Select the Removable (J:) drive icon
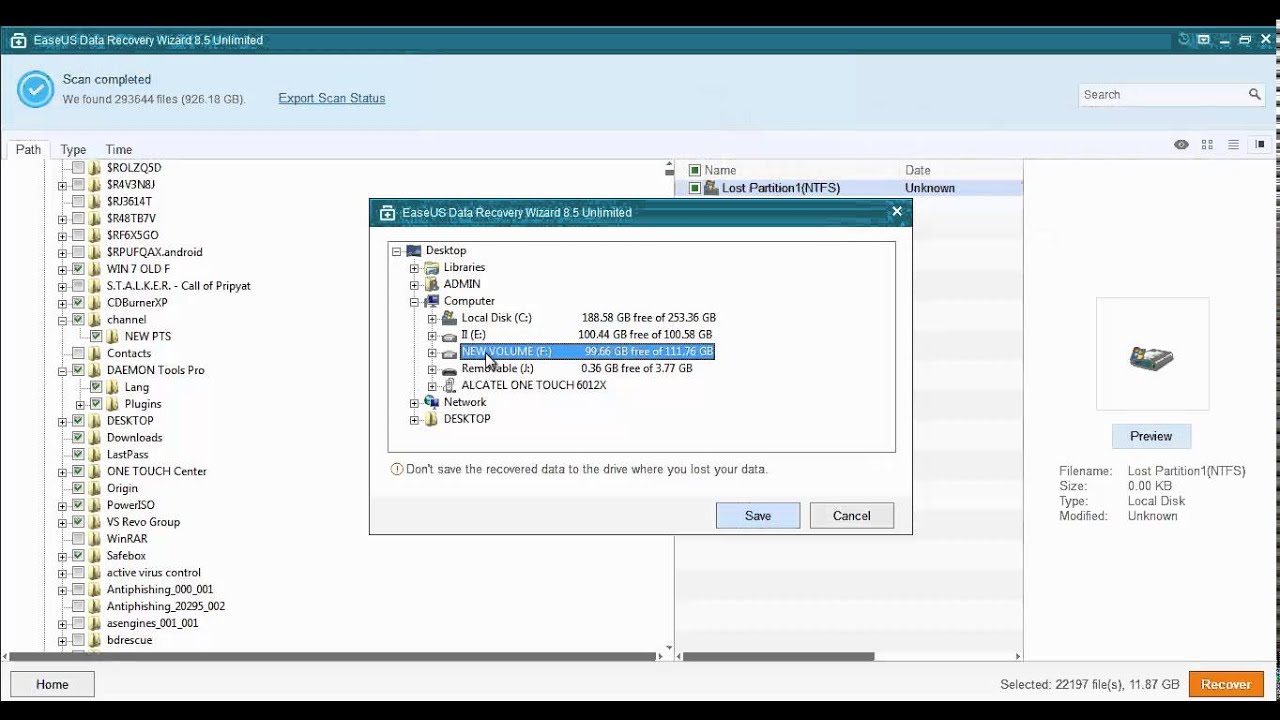This screenshot has width=1280, height=720. (x=450, y=369)
